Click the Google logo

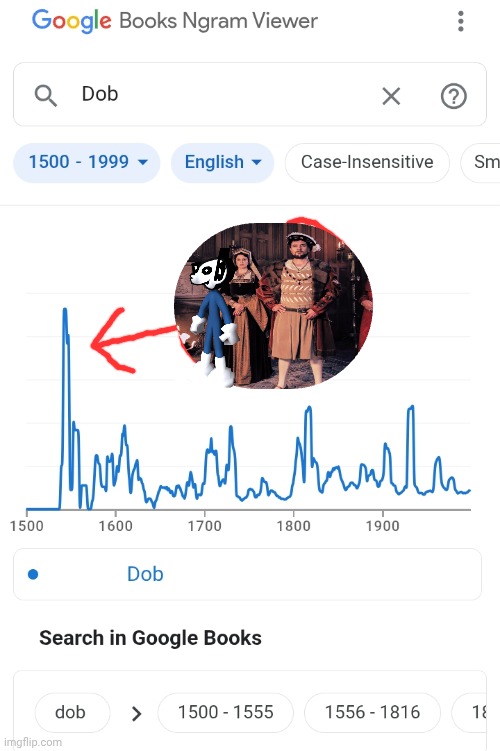pyautogui.click(x=71, y=21)
